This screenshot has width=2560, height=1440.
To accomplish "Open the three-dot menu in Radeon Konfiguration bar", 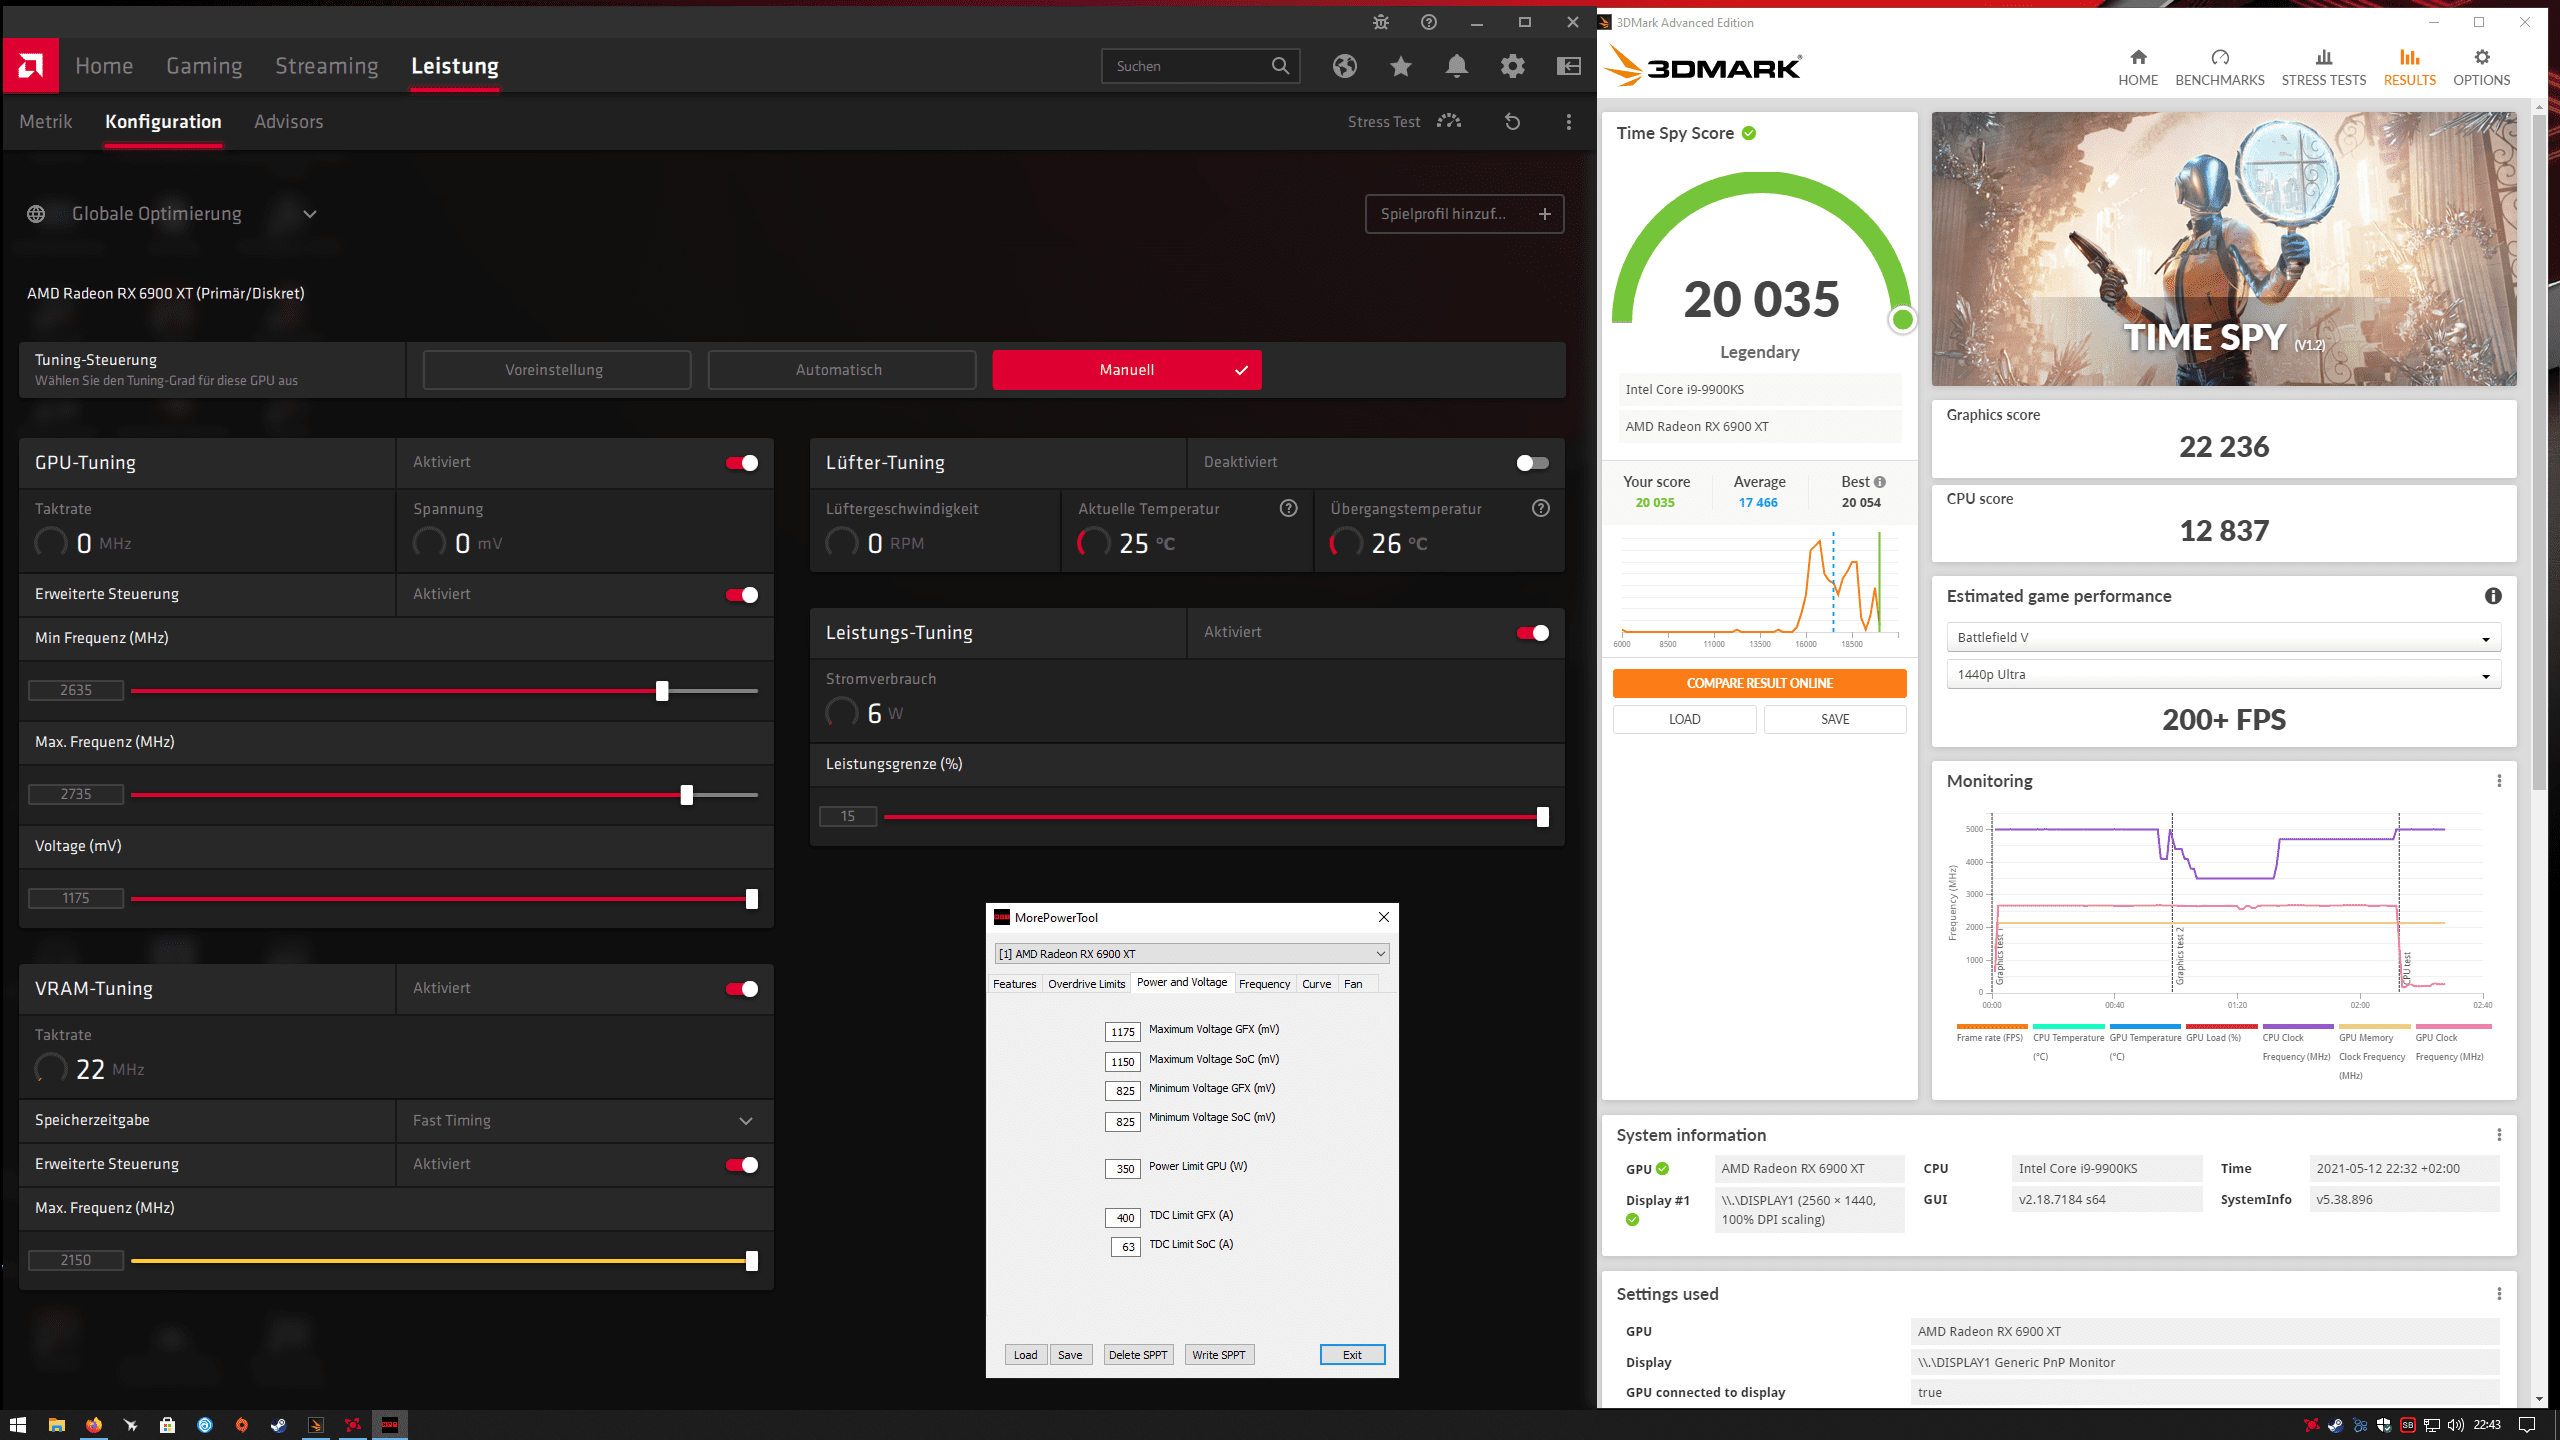I will coord(1569,121).
